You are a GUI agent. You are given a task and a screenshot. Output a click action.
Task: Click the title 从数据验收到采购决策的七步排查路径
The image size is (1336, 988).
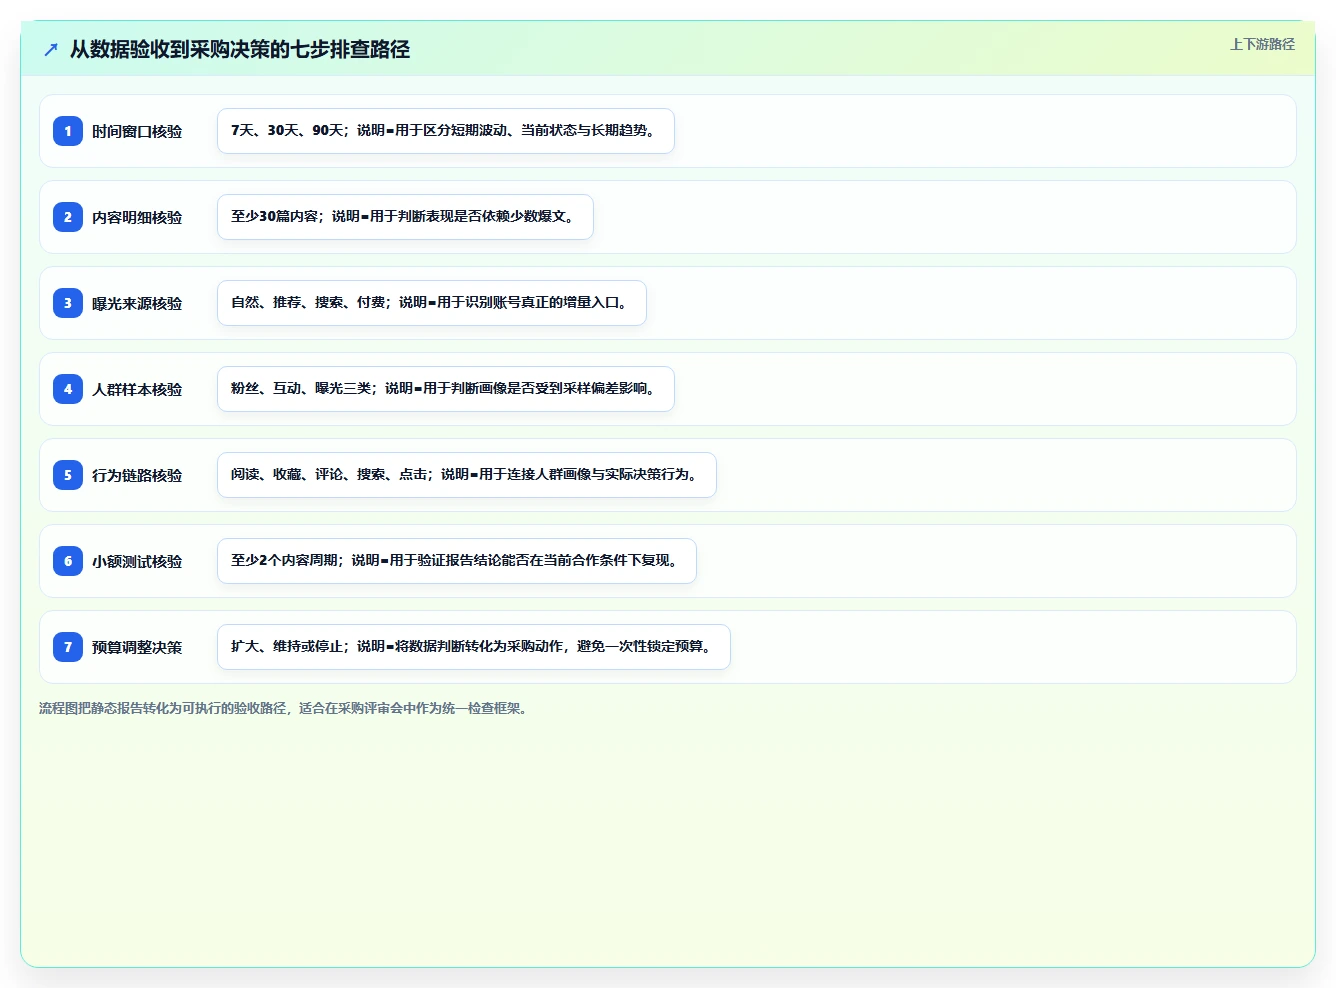[240, 50]
